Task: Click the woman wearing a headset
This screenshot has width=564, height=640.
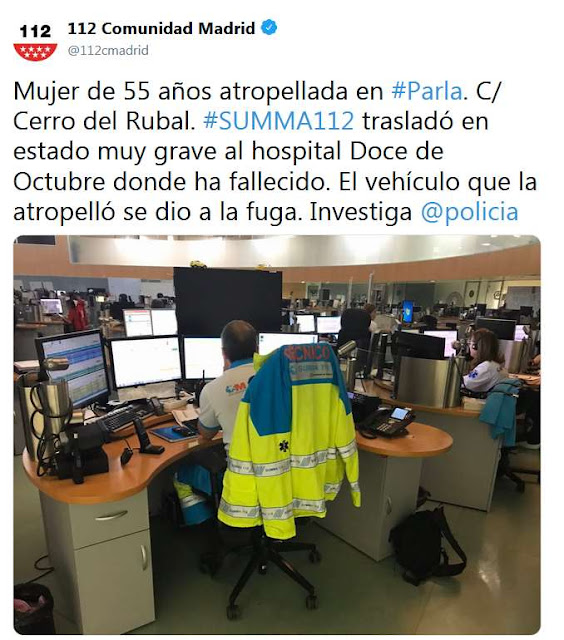Action: (x=486, y=361)
